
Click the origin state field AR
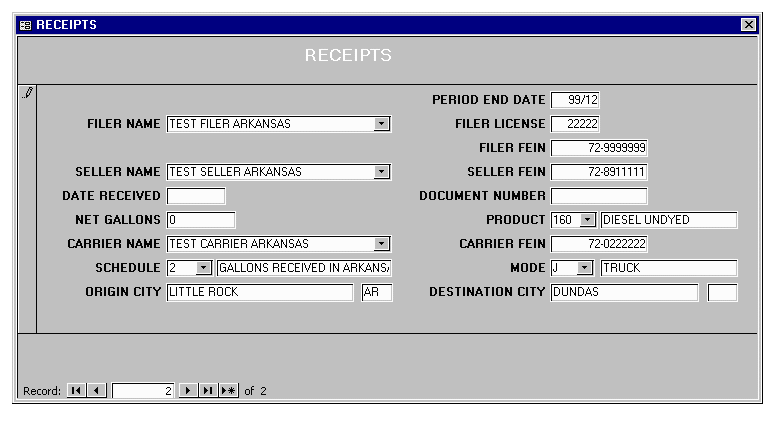377,292
